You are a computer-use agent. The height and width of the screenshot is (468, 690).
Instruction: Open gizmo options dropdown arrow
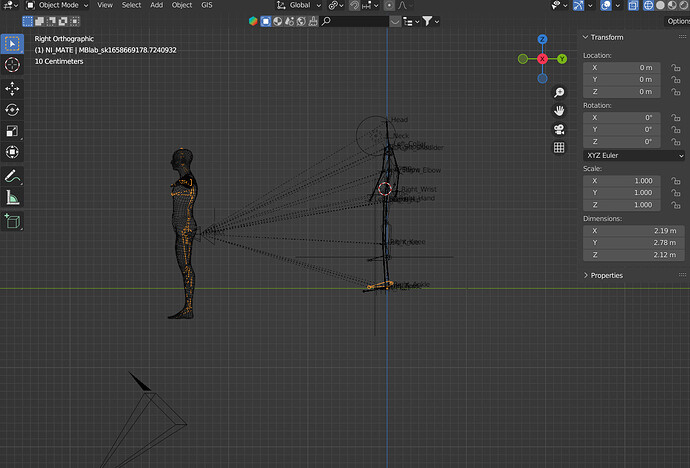(590, 5)
